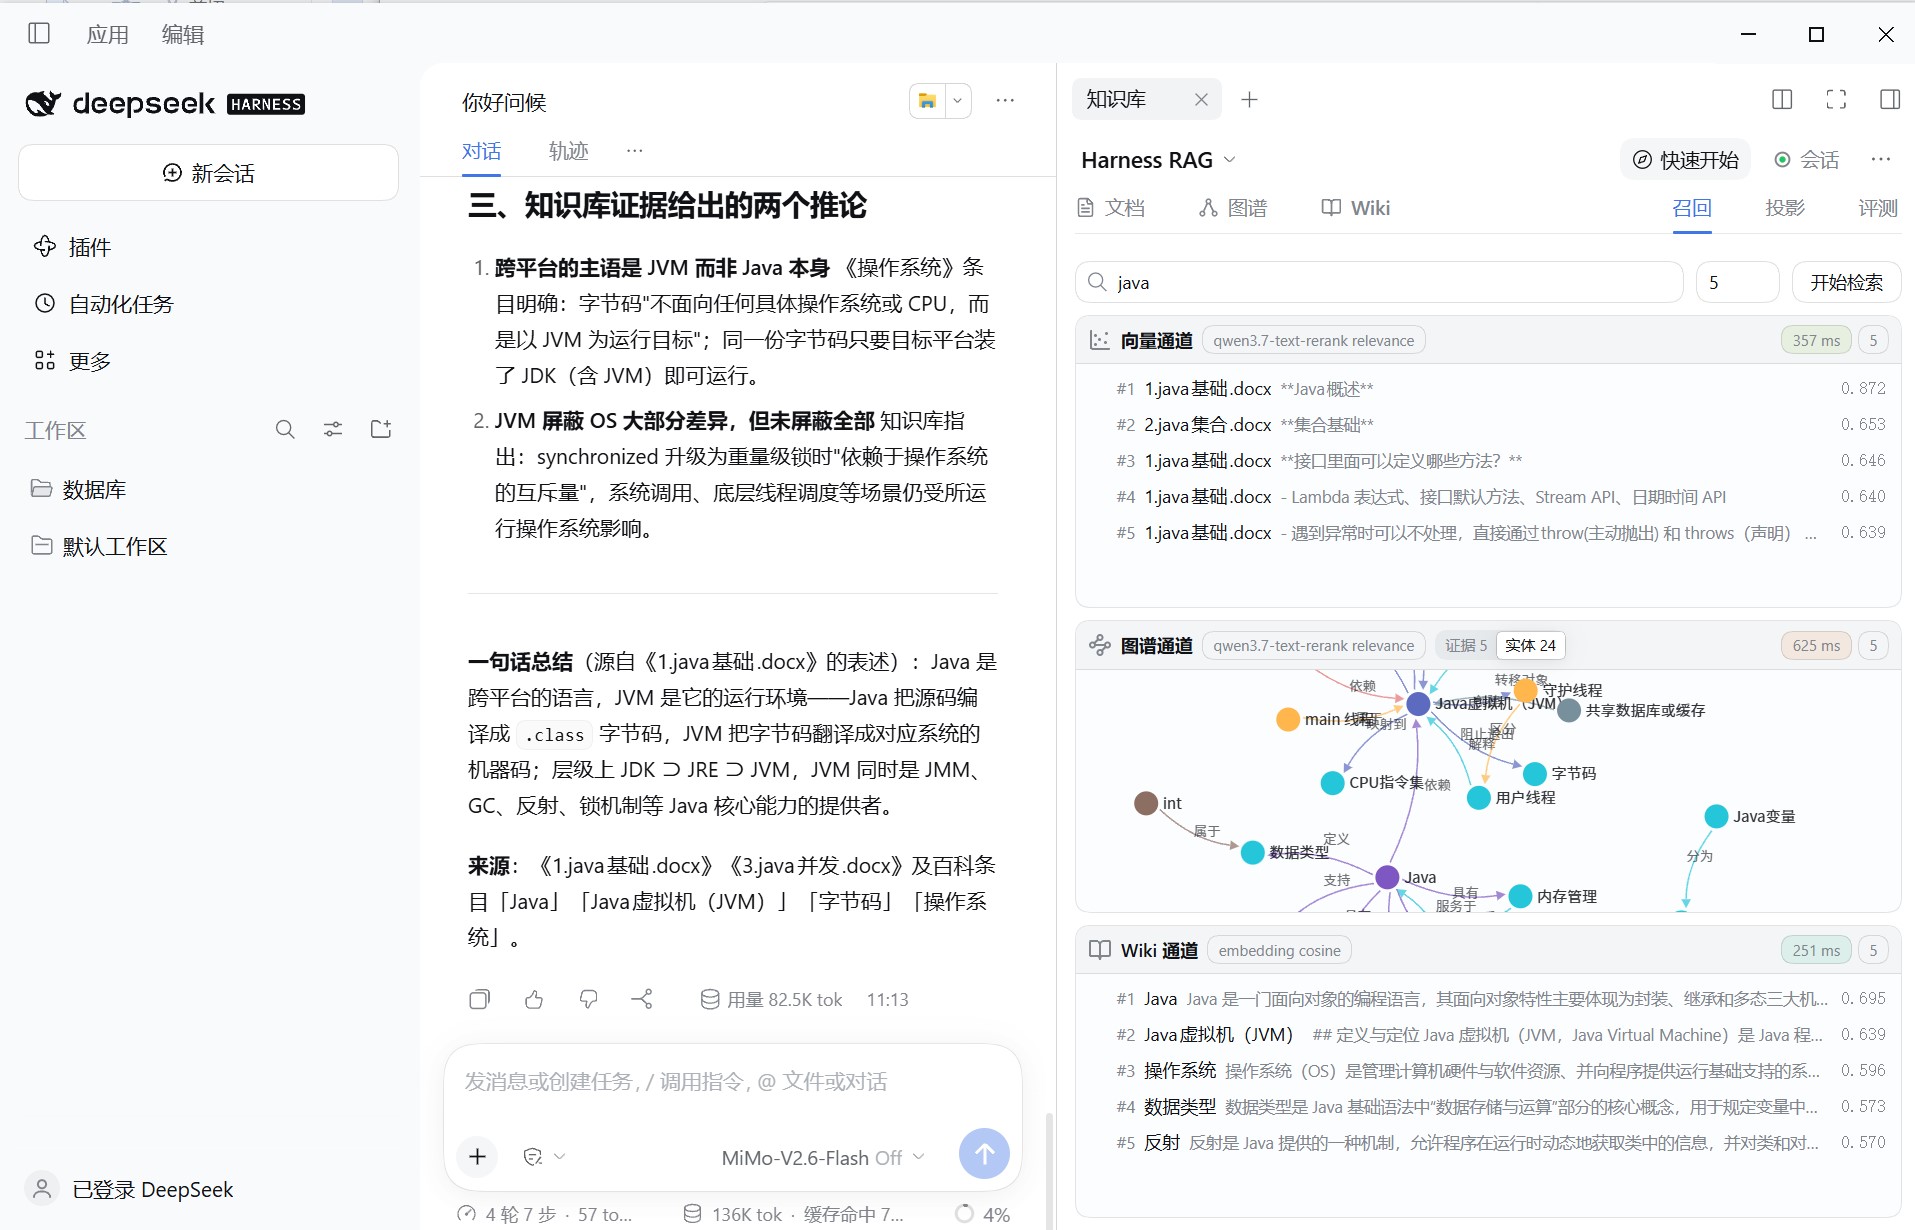Screen dimensions: 1915x1230
Task: Click the message input box
Action: click(x=732, y=1082)
